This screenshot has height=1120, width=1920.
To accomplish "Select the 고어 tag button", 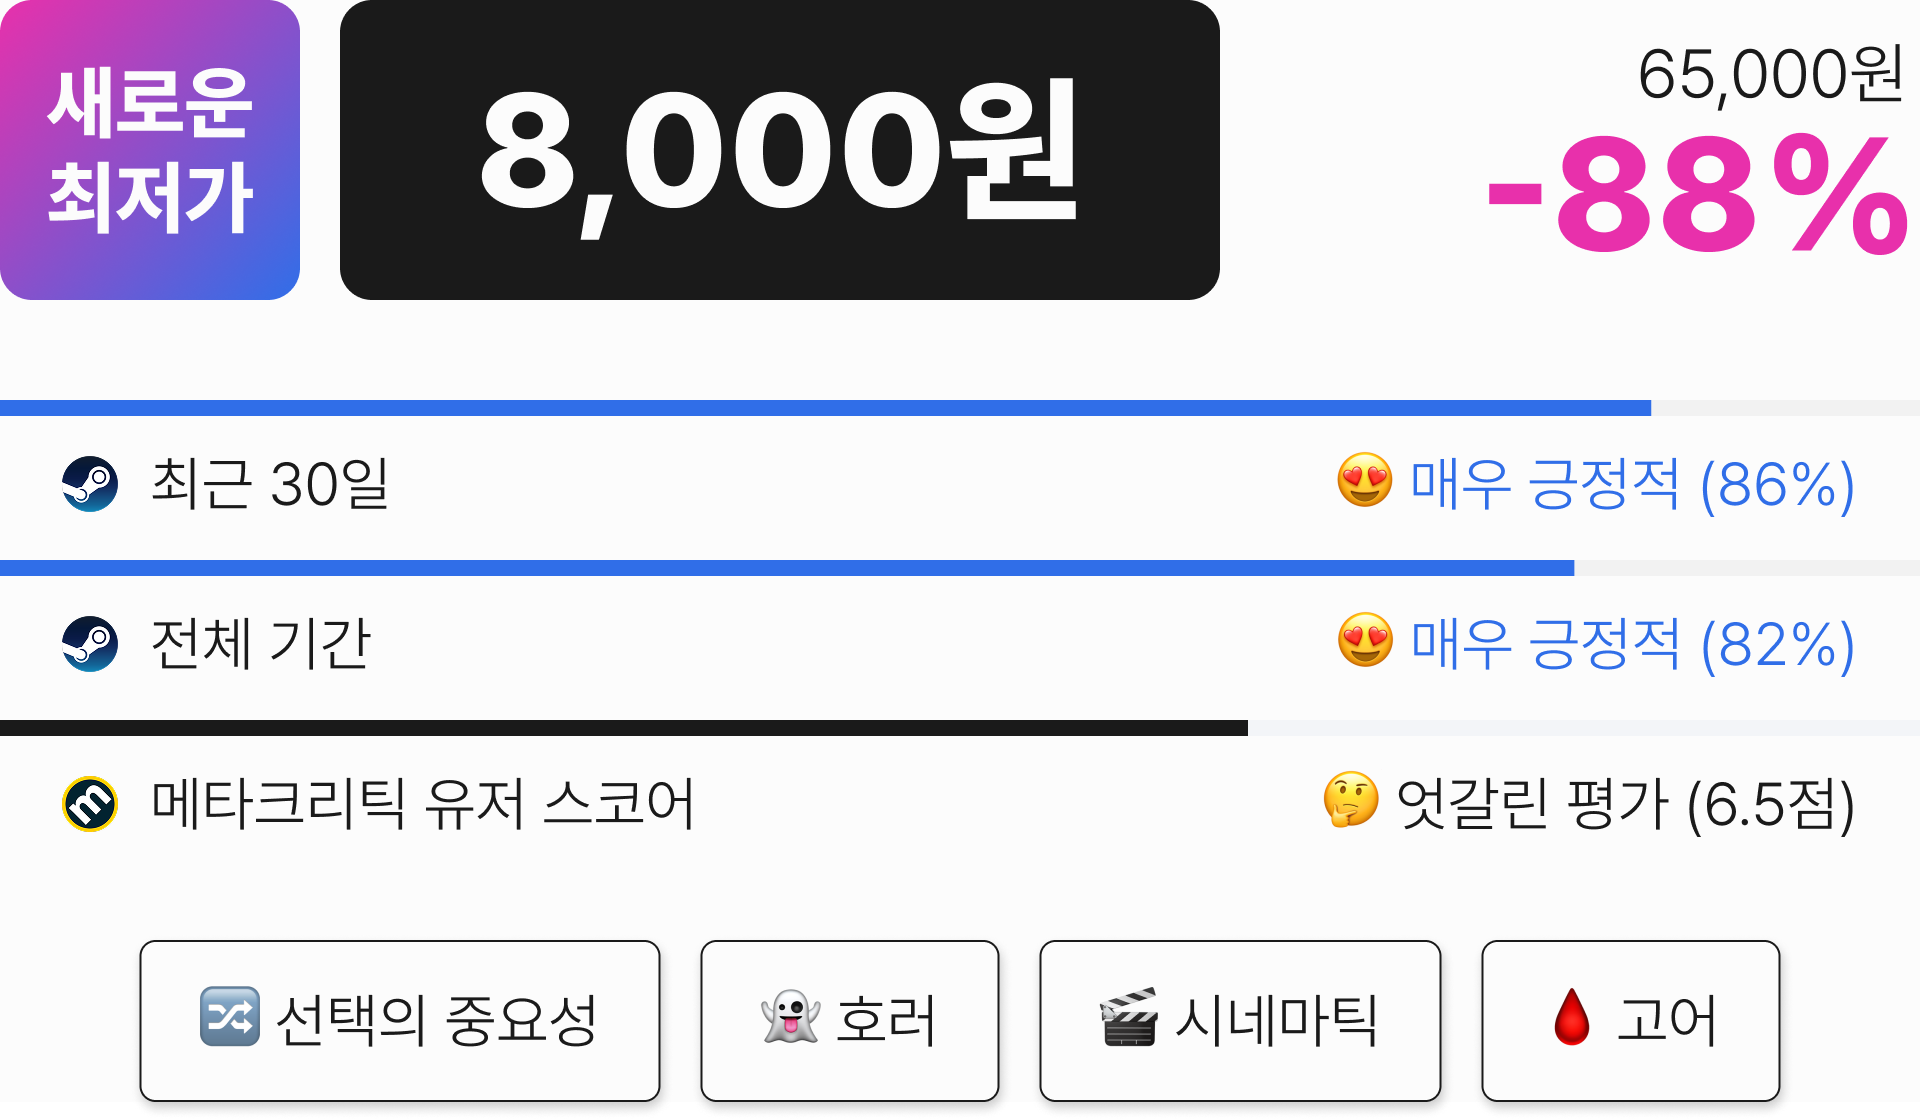I will pos(1631,1020).
